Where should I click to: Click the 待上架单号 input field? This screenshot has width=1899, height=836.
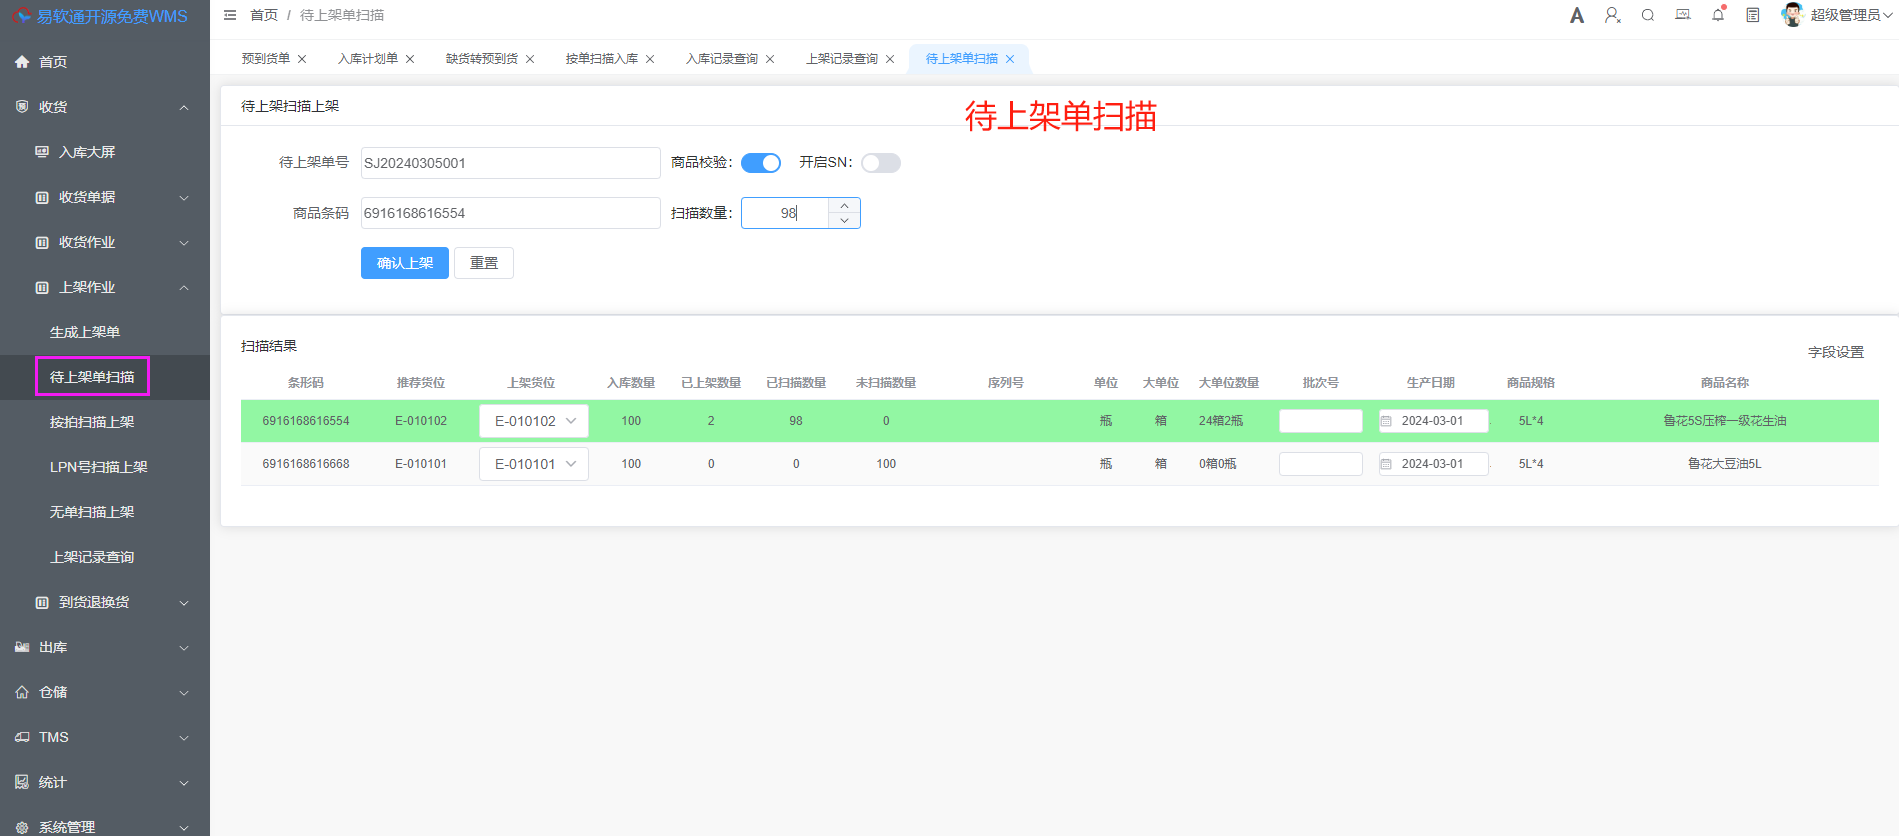[511, 163]
